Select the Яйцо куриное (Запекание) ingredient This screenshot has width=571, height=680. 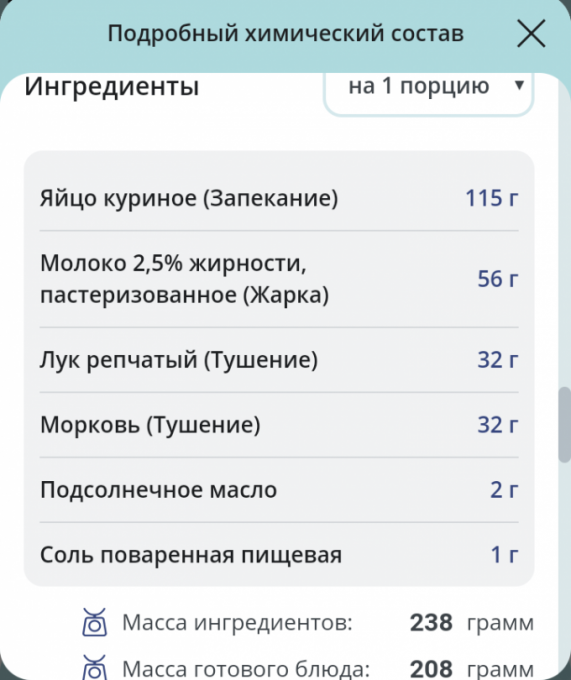[279, 198]
